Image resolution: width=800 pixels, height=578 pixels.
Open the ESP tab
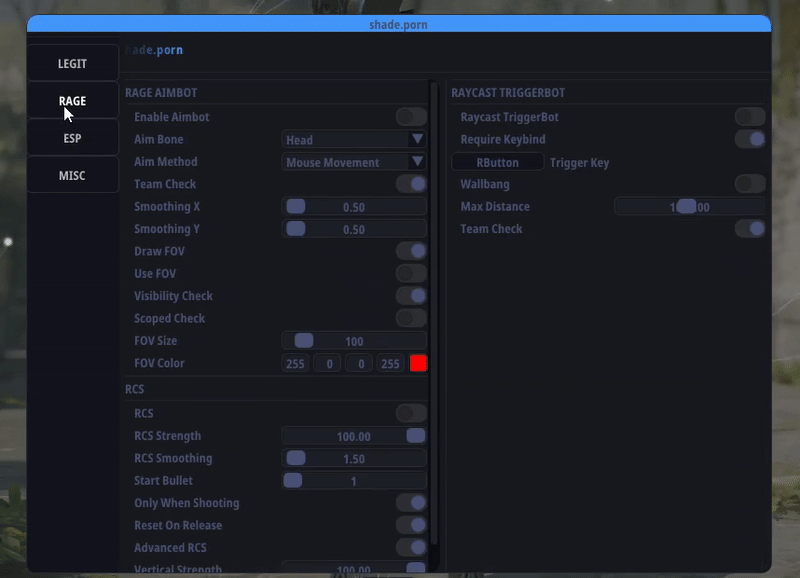(72, 138)
